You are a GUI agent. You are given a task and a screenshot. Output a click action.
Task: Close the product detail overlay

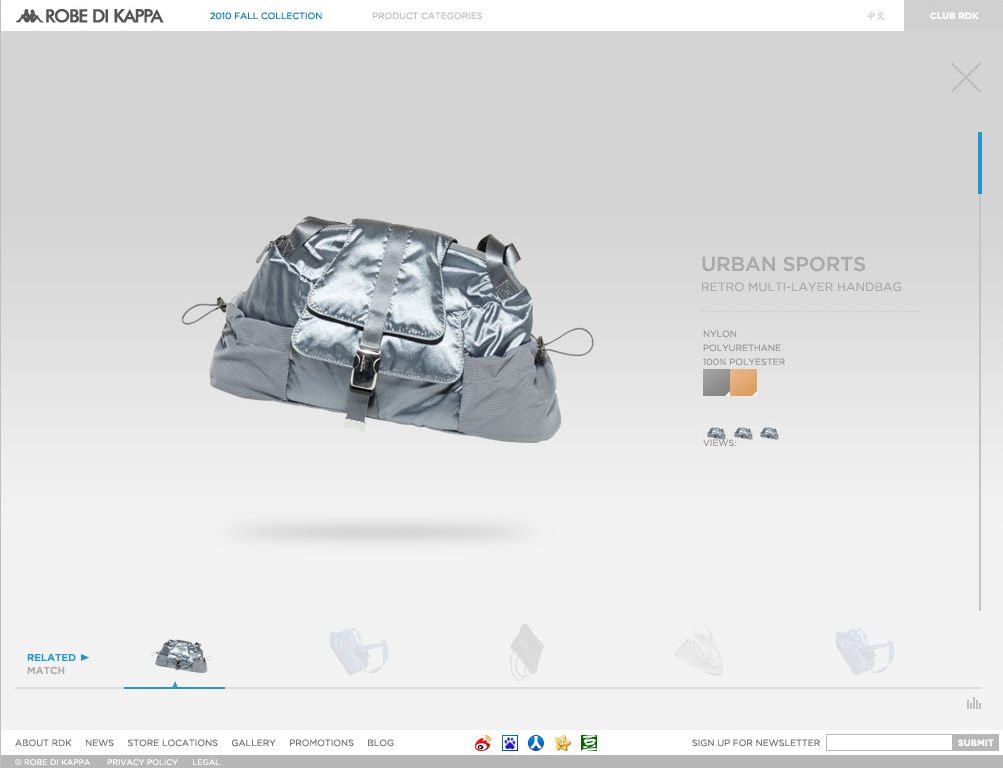pos(965,78)
